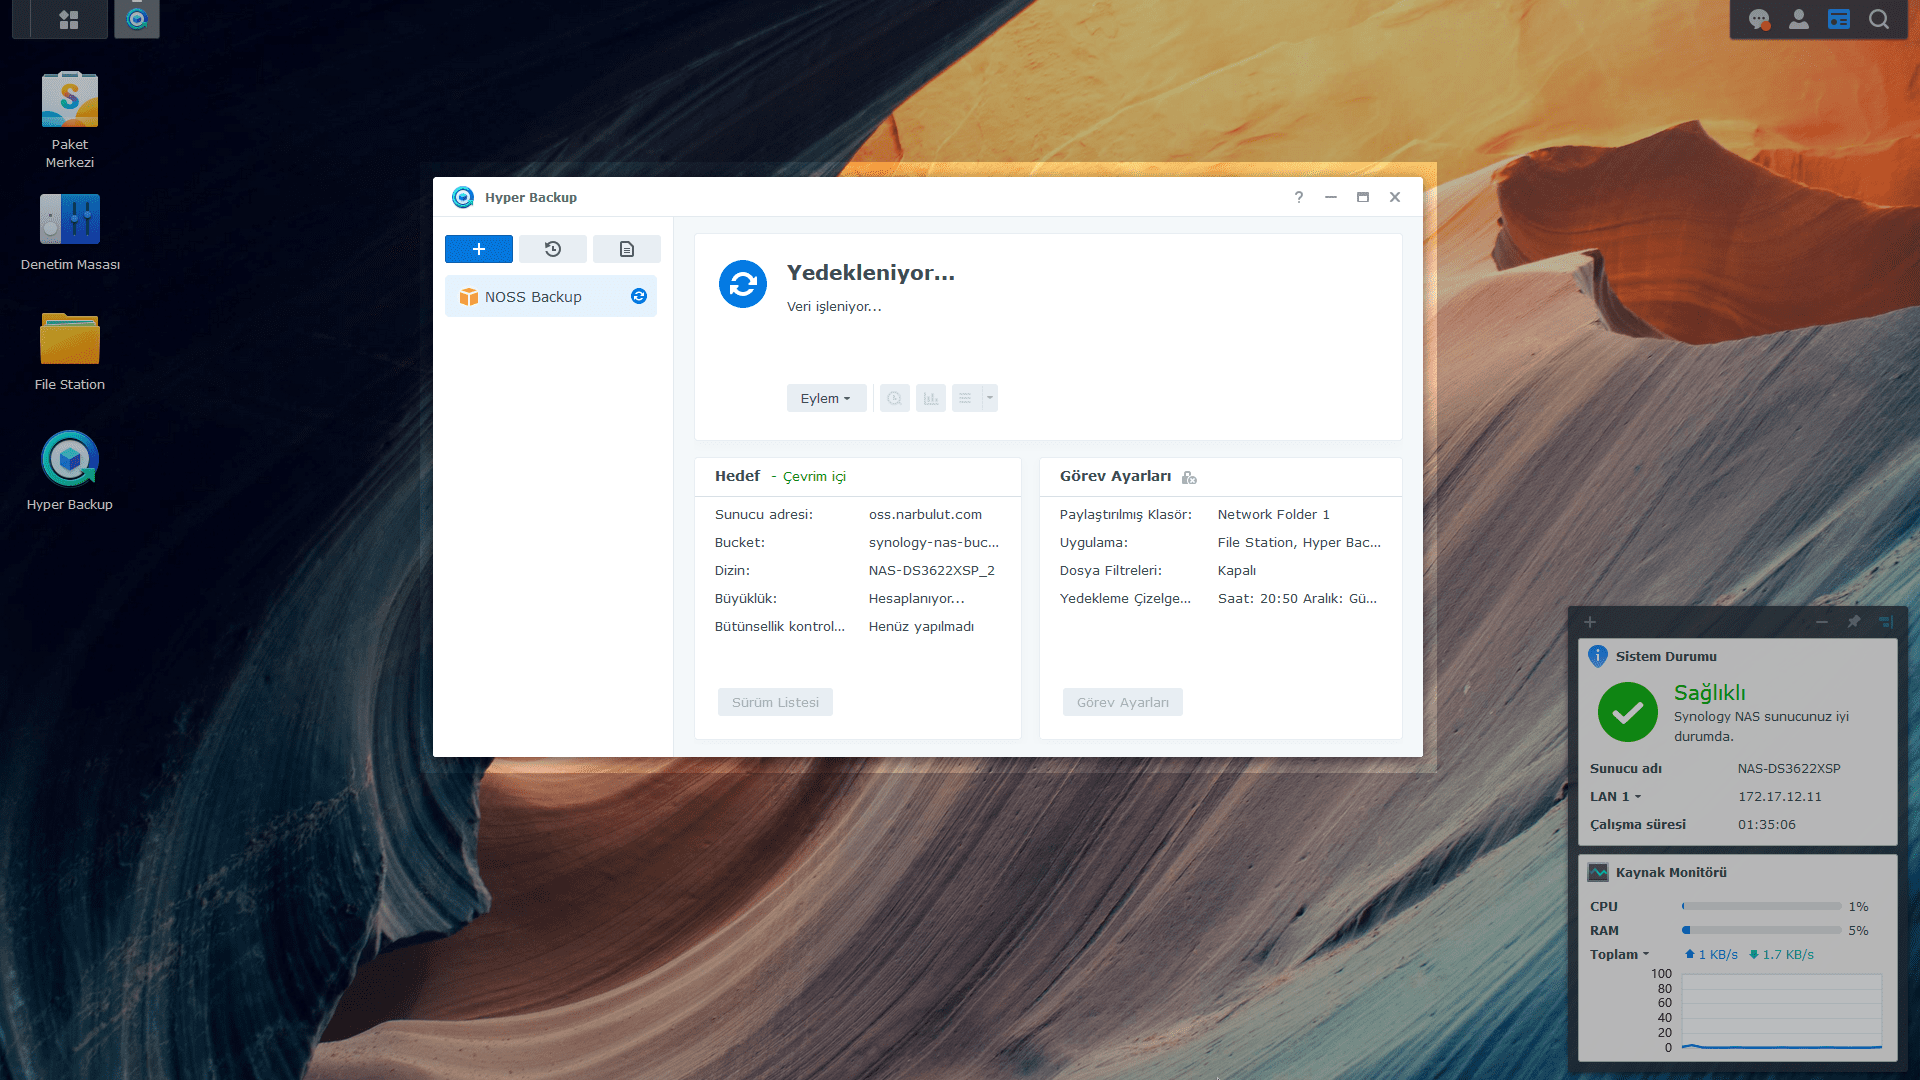Expand the LAN 1 interface dropdown
1920x1080 pixels.
[1616, 796]
